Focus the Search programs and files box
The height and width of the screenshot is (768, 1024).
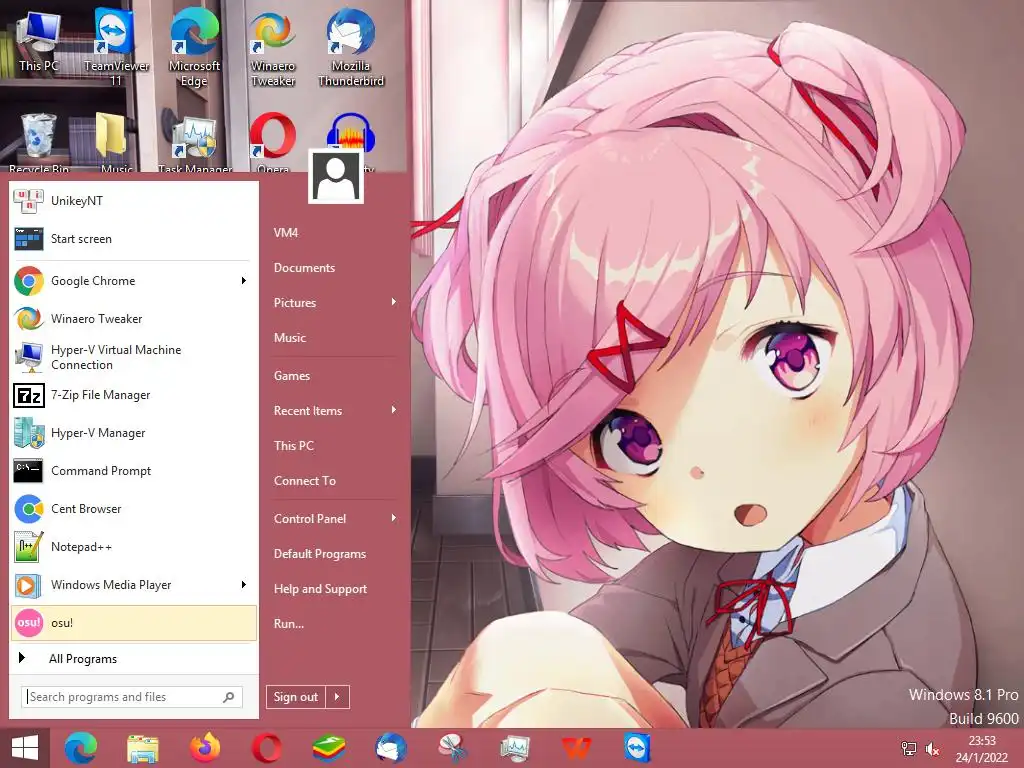tap(124, 697)
